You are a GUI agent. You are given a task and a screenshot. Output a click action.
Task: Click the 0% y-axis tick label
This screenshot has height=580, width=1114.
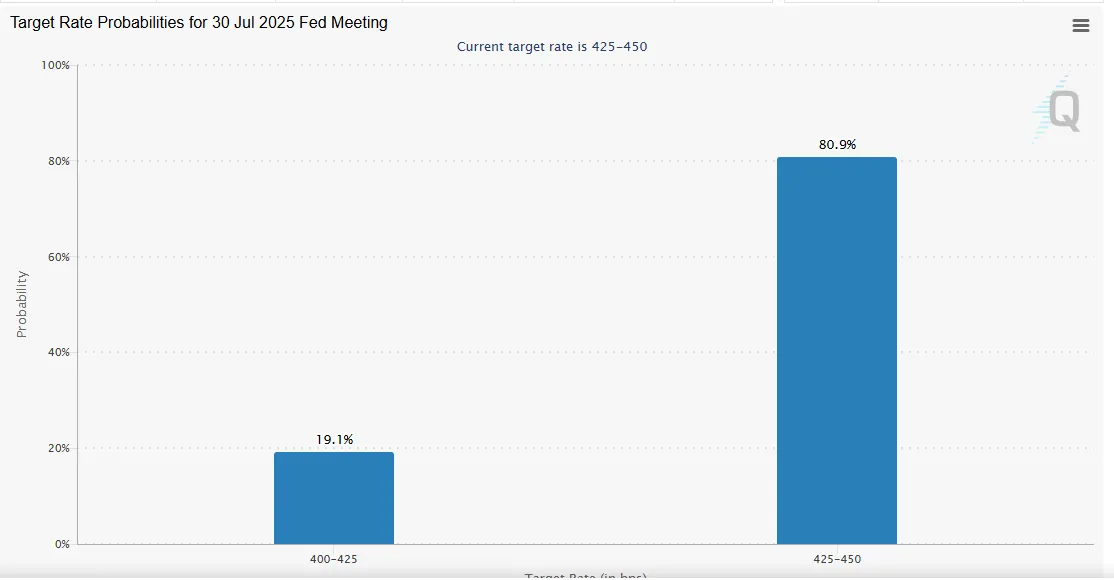[60, 544]
